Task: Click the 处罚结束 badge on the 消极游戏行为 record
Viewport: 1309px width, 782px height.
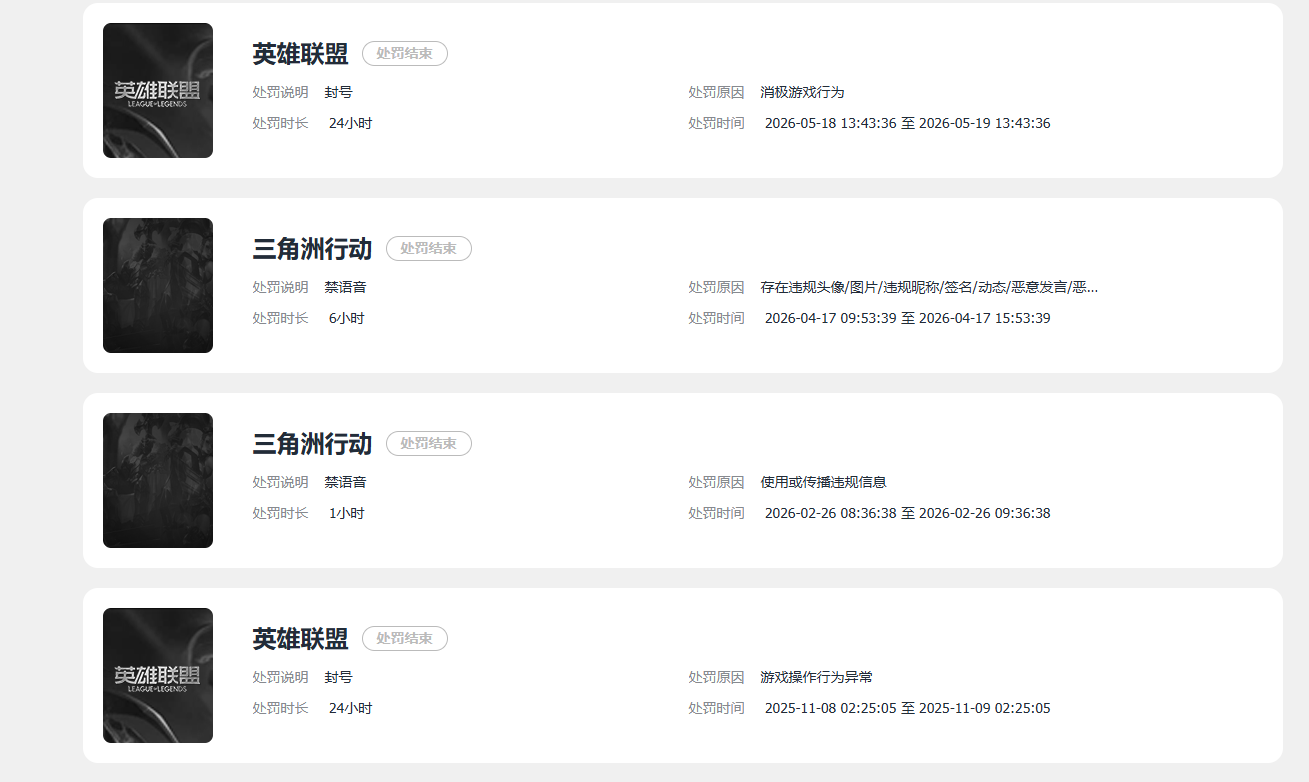Action: click(x=405, y=54)
